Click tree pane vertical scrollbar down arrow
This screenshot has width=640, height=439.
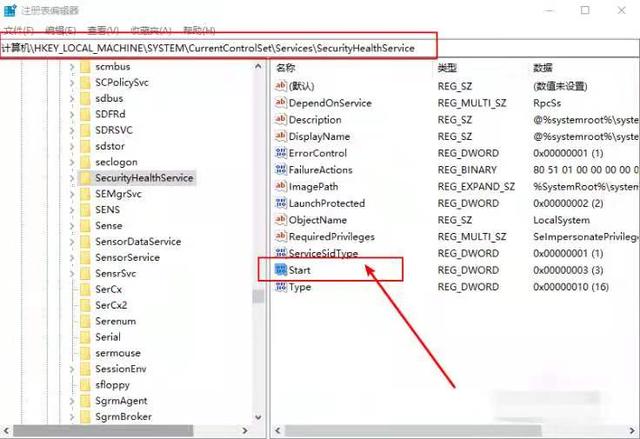[258, 417]
